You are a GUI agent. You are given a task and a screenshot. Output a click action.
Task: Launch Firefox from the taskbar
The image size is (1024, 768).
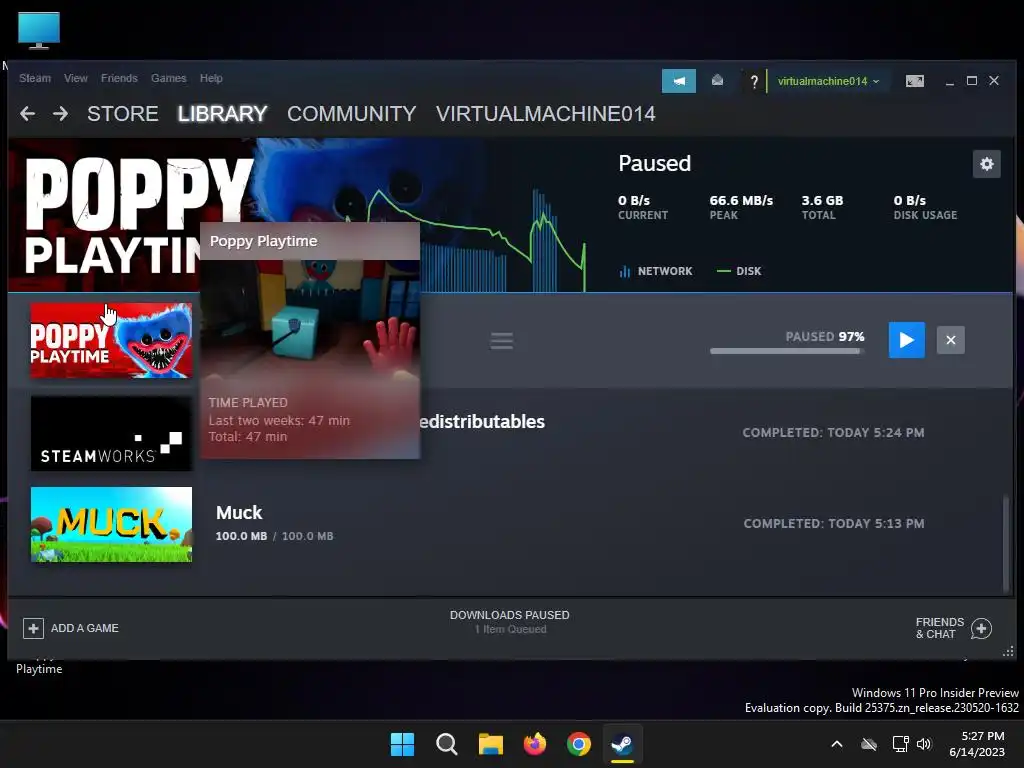point(535,744)
